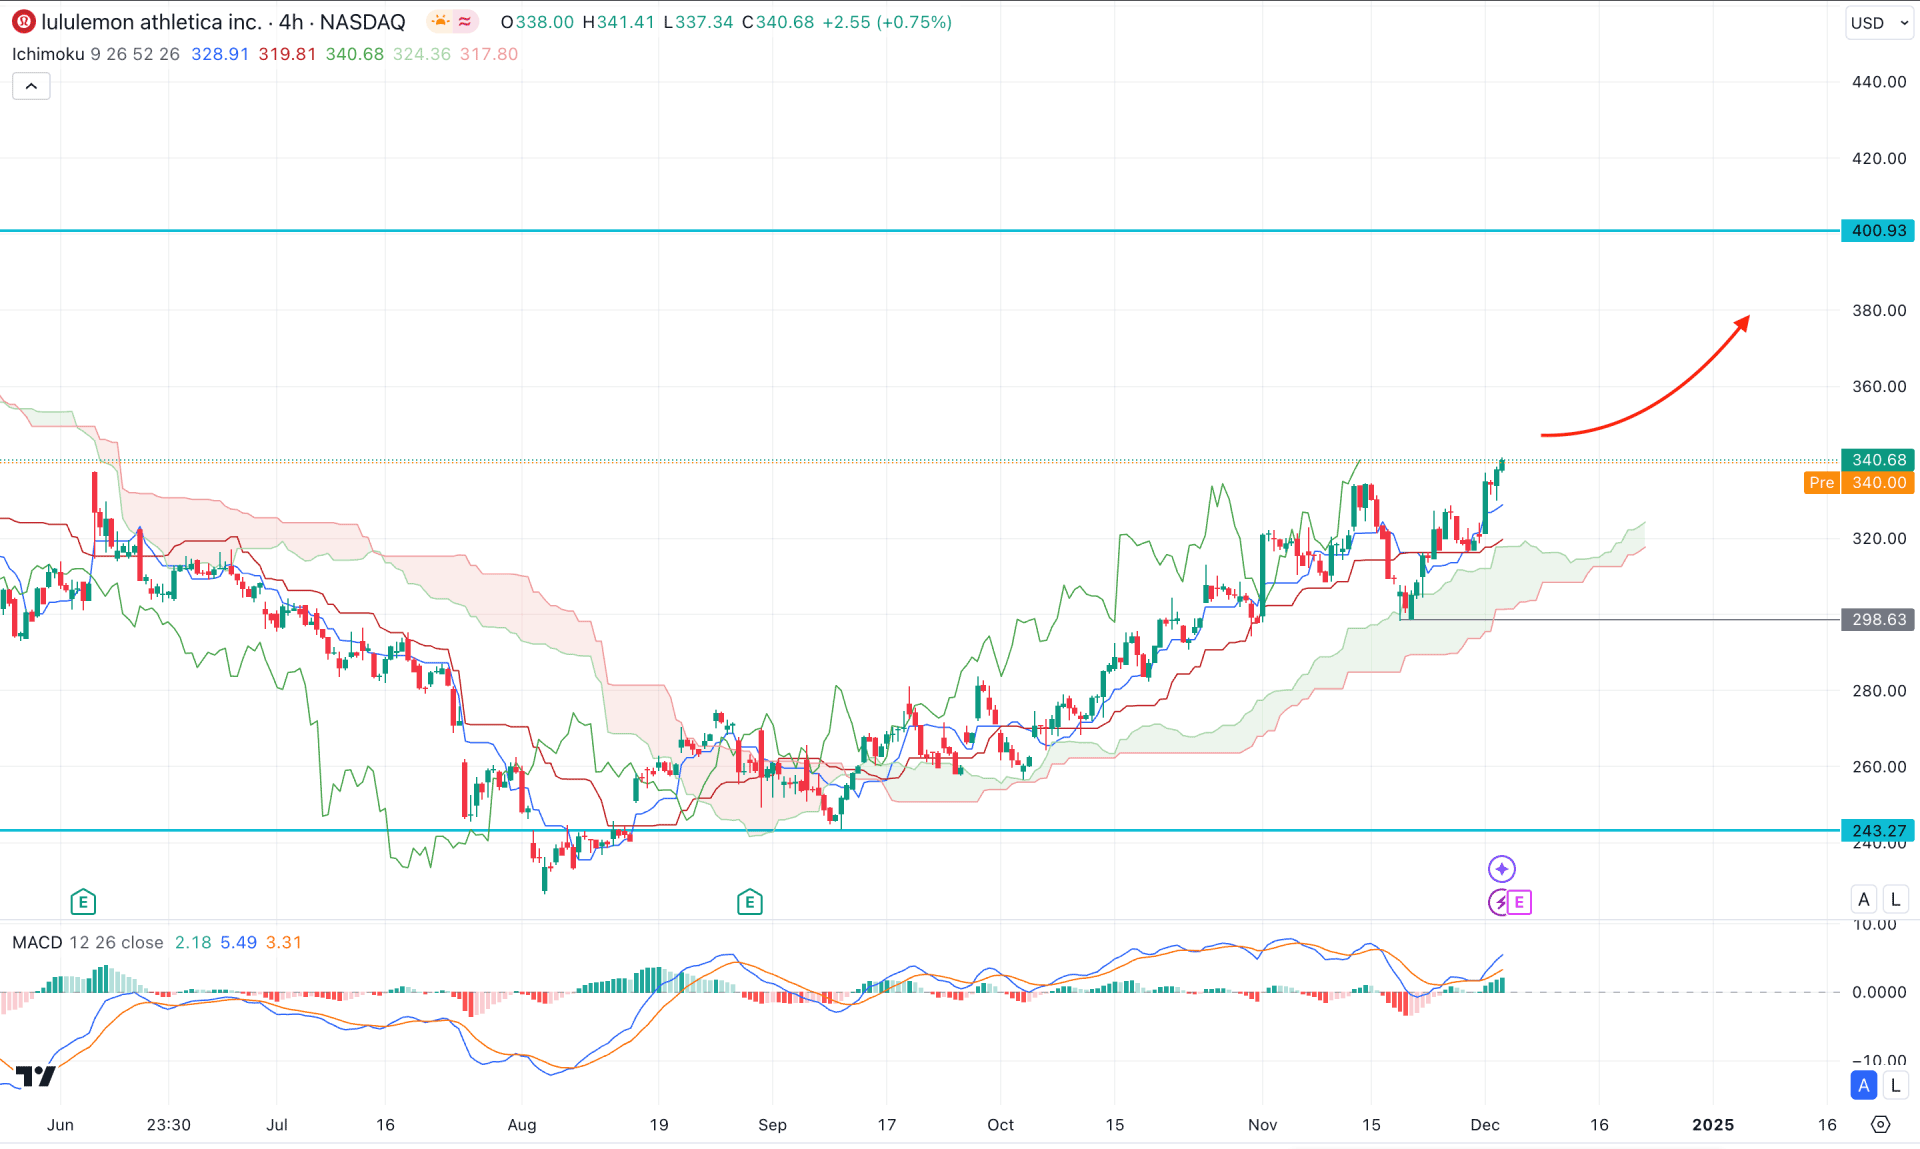The width and height of the screenshot is (1920, 1149).
Task: Click the lightning bolt event icon
Action: point(1498,902)
